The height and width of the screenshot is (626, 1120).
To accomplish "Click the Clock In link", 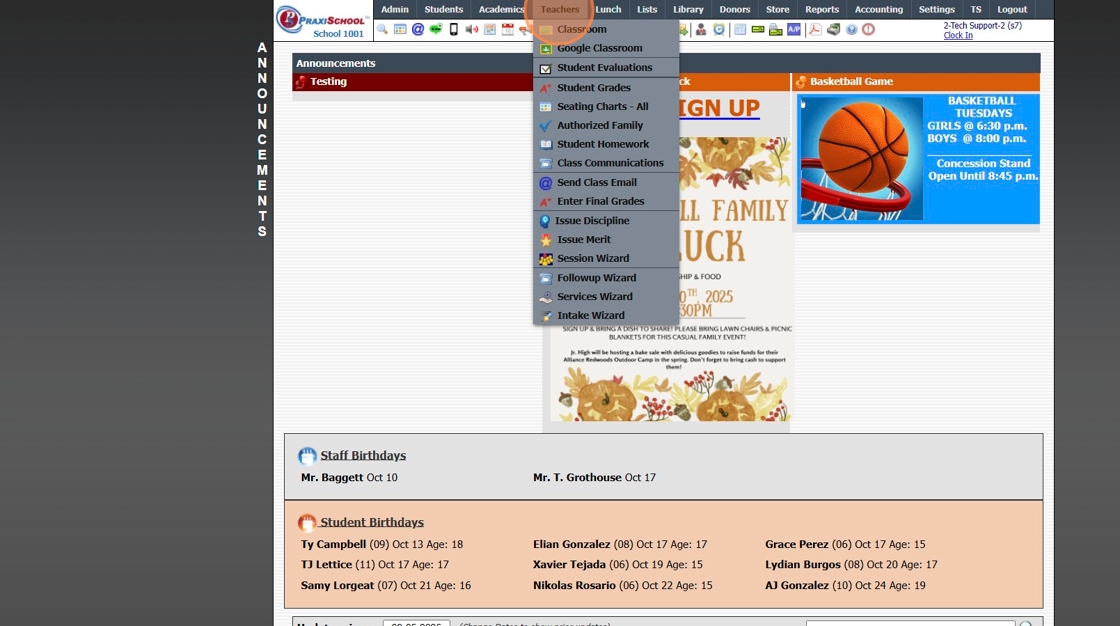I will pyautogui.click(x=958, y=35).
